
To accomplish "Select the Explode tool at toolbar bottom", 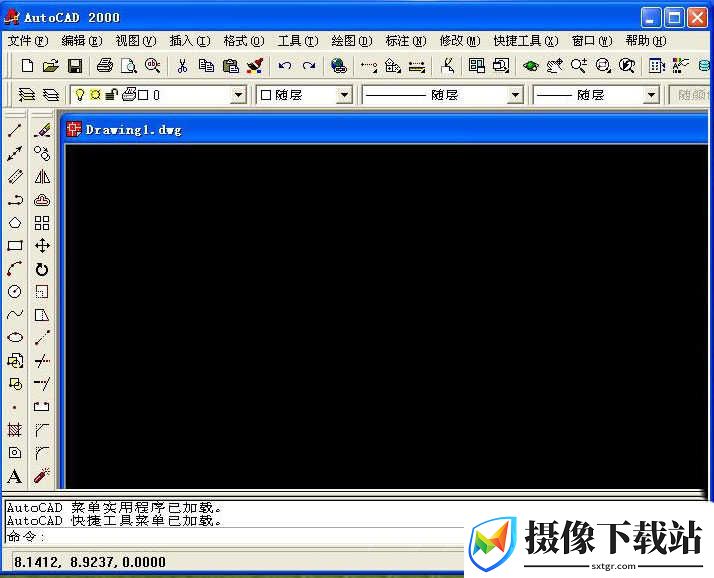I will (x=42, y=476).
